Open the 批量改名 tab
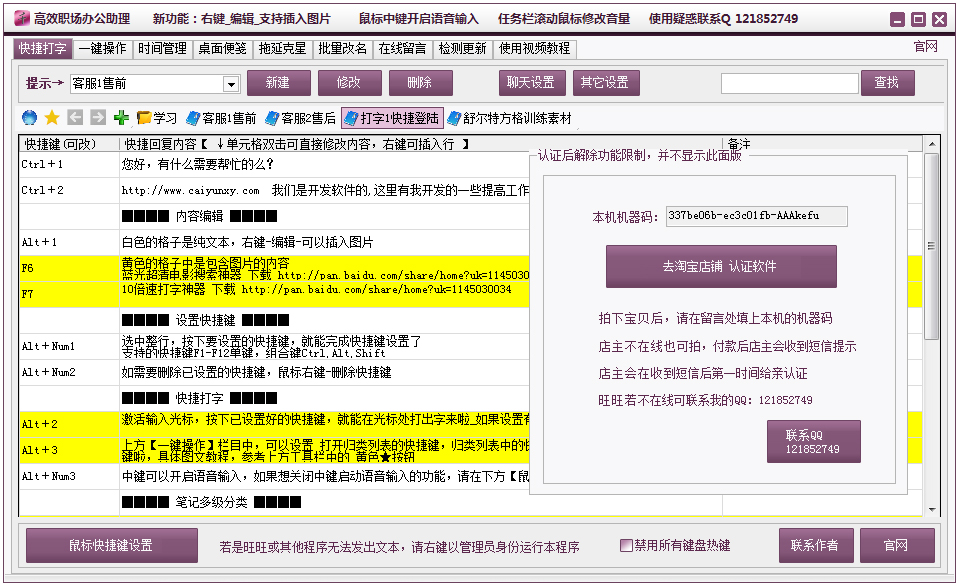This screenshot has width=960, height=586. 343,48
